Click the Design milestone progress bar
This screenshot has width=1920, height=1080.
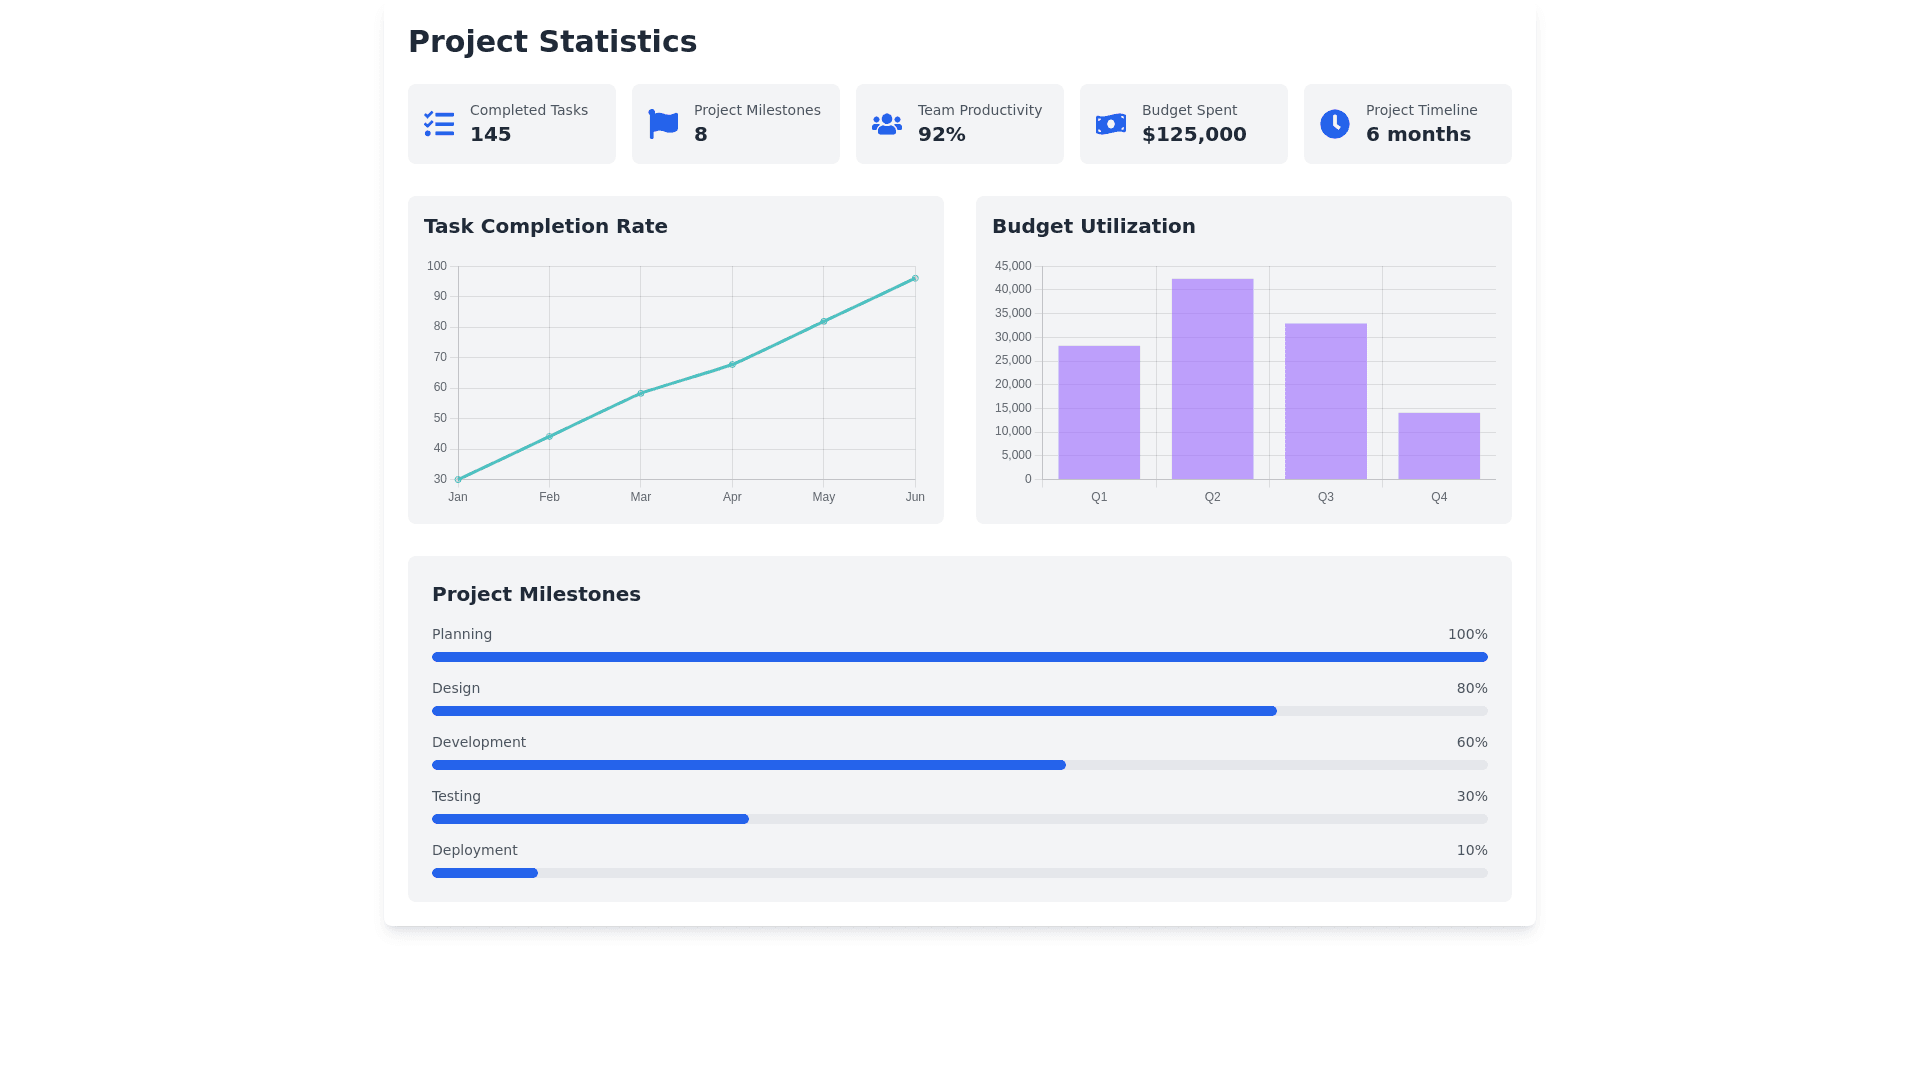point(854,711)
